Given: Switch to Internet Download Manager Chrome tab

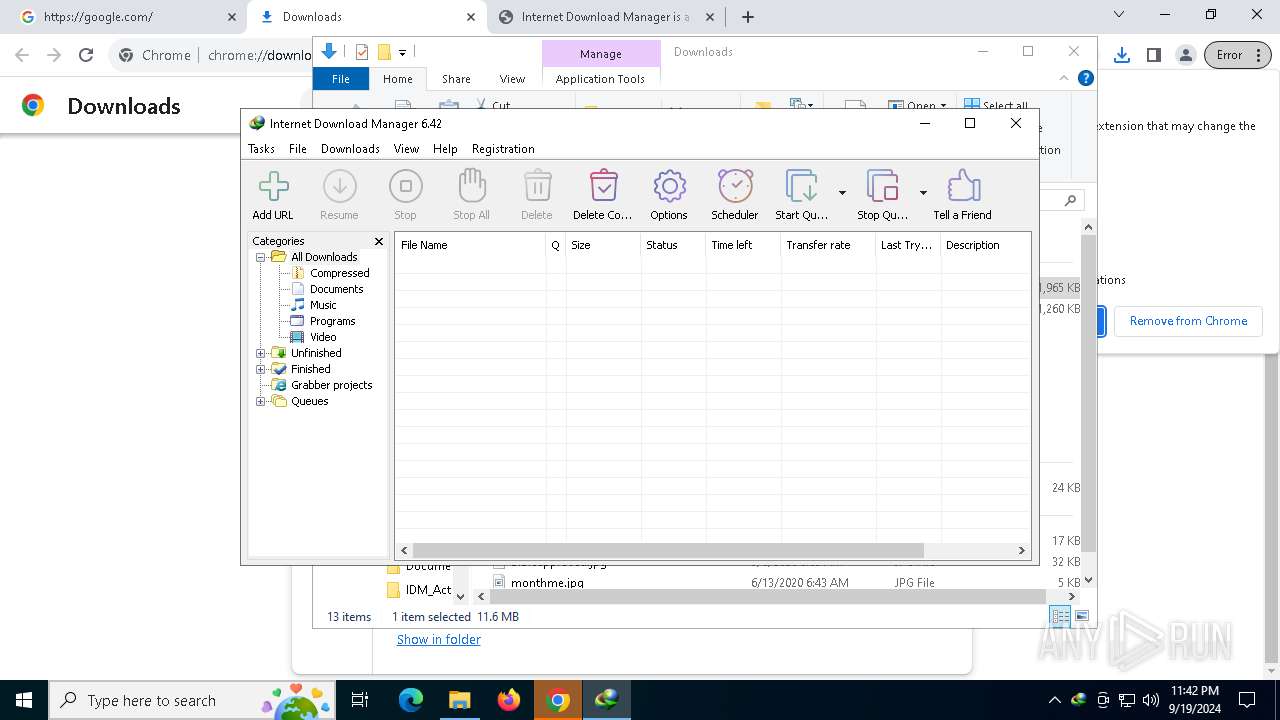Looking at the screenshot, I should [605, 17].
